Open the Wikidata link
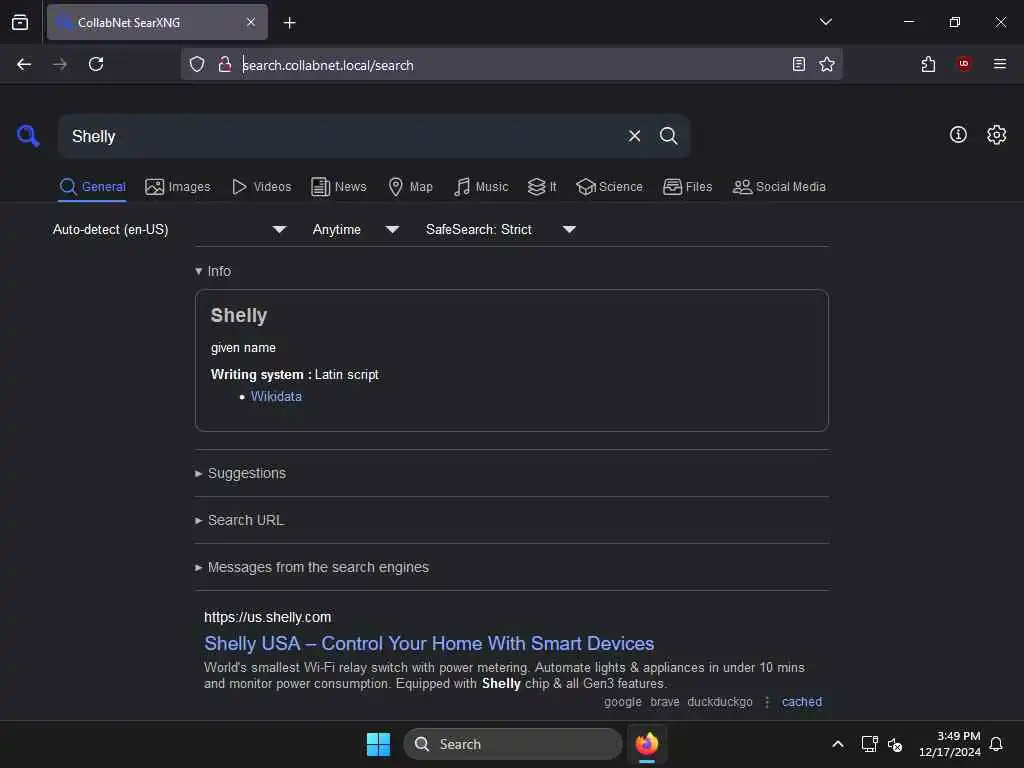 point(276,396)
